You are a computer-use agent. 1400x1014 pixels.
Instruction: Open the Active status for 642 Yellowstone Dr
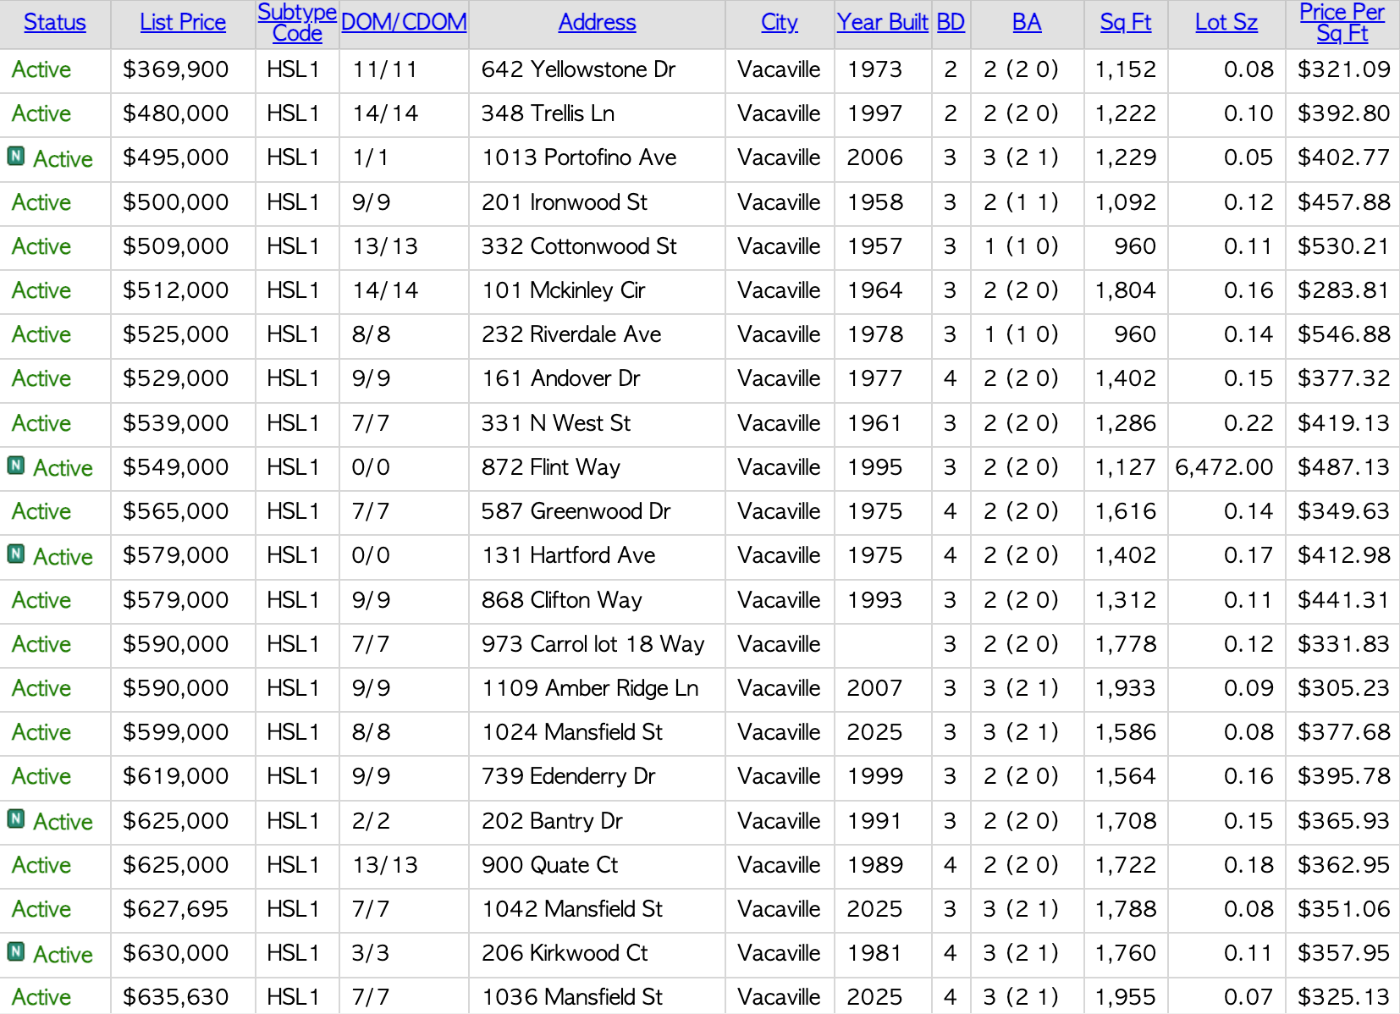pos(42,70)
